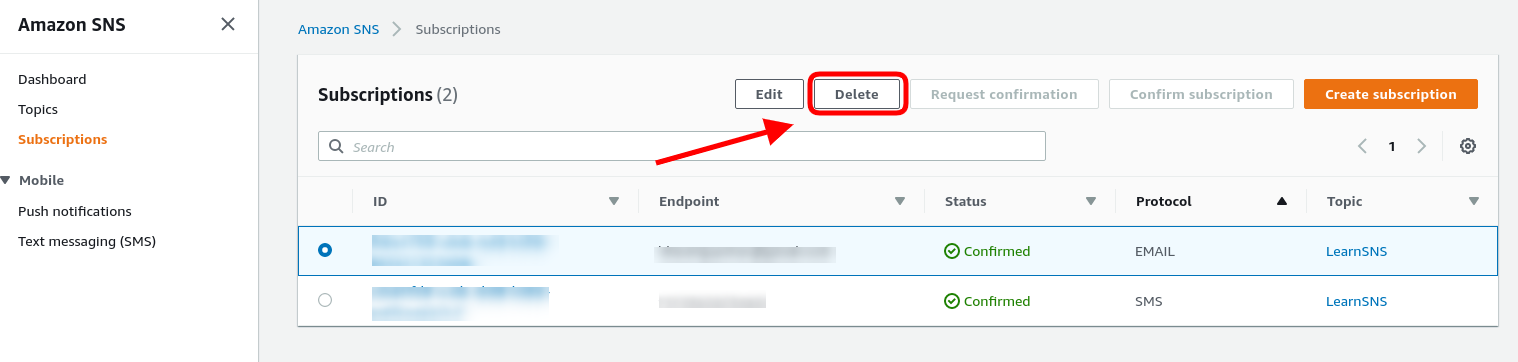
Task: Go to the next page with the arrow
Action: tap(1422, 146)
